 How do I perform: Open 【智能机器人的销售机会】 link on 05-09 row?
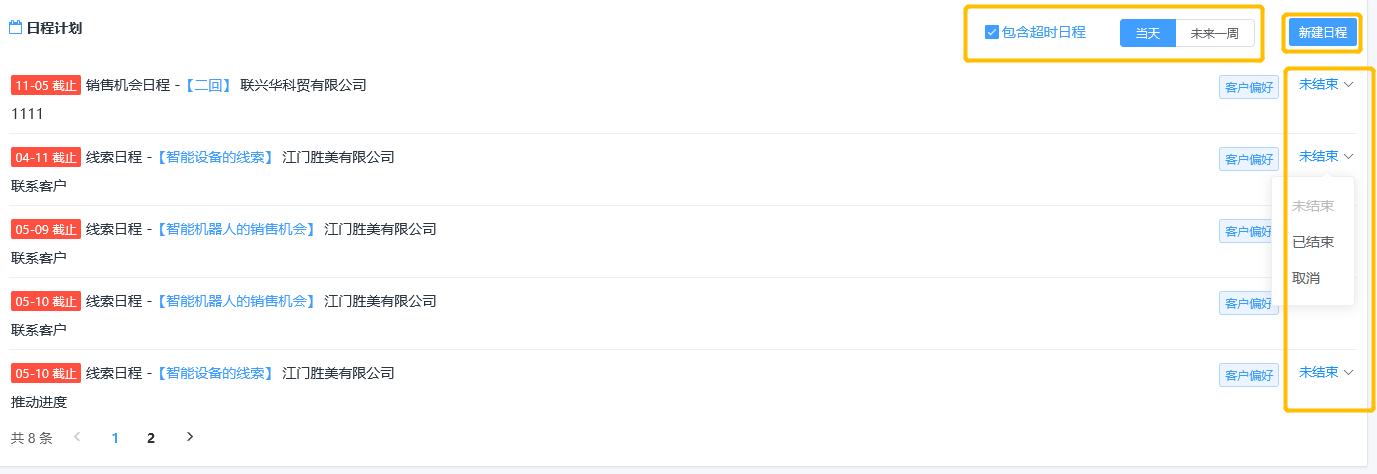coord(237,229)
